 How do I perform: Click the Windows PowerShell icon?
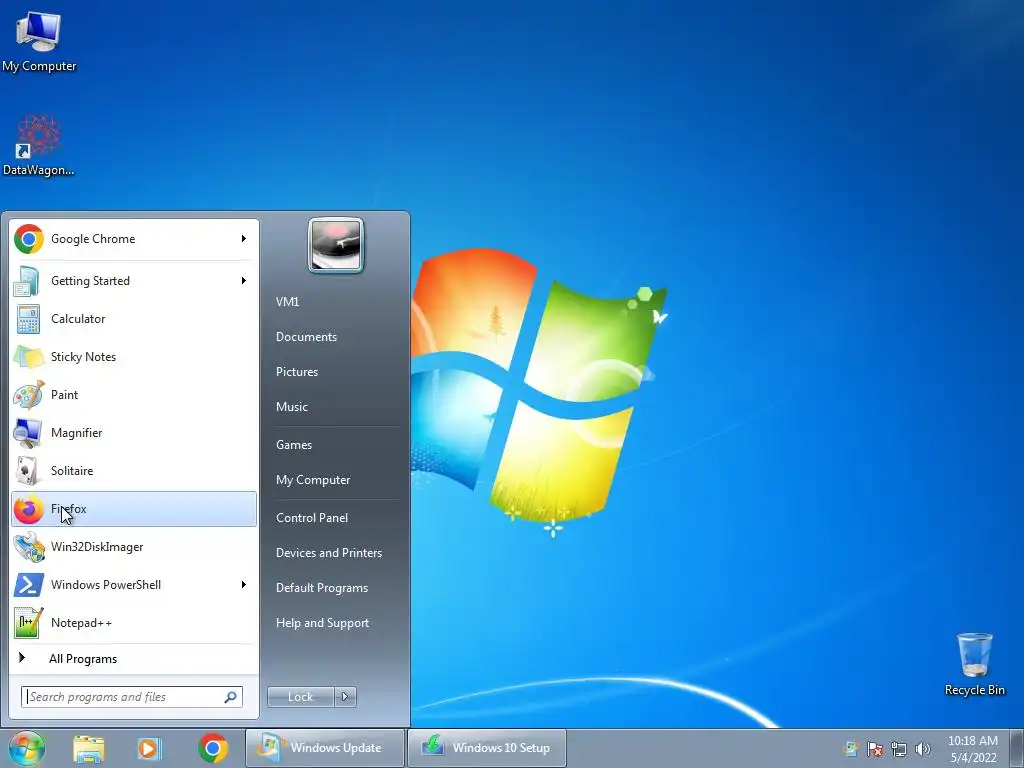[x=29, y=584]
